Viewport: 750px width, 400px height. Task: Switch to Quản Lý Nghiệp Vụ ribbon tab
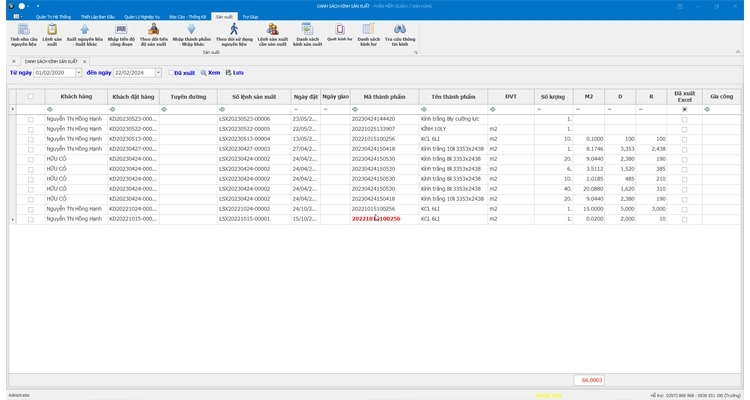tap(142, 17)
